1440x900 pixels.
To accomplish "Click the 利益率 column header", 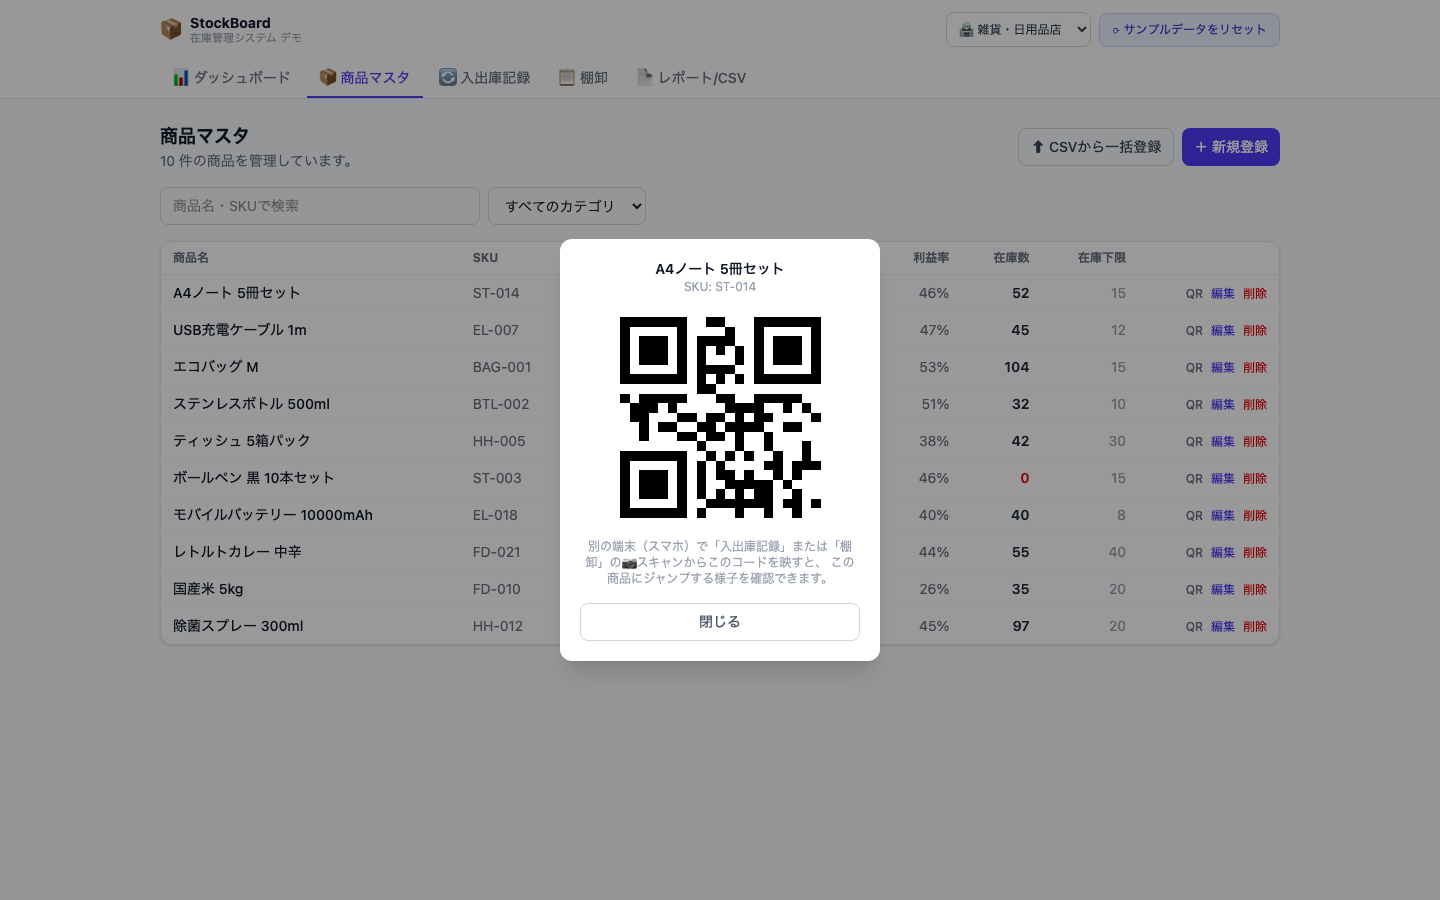I will point(931,258).
